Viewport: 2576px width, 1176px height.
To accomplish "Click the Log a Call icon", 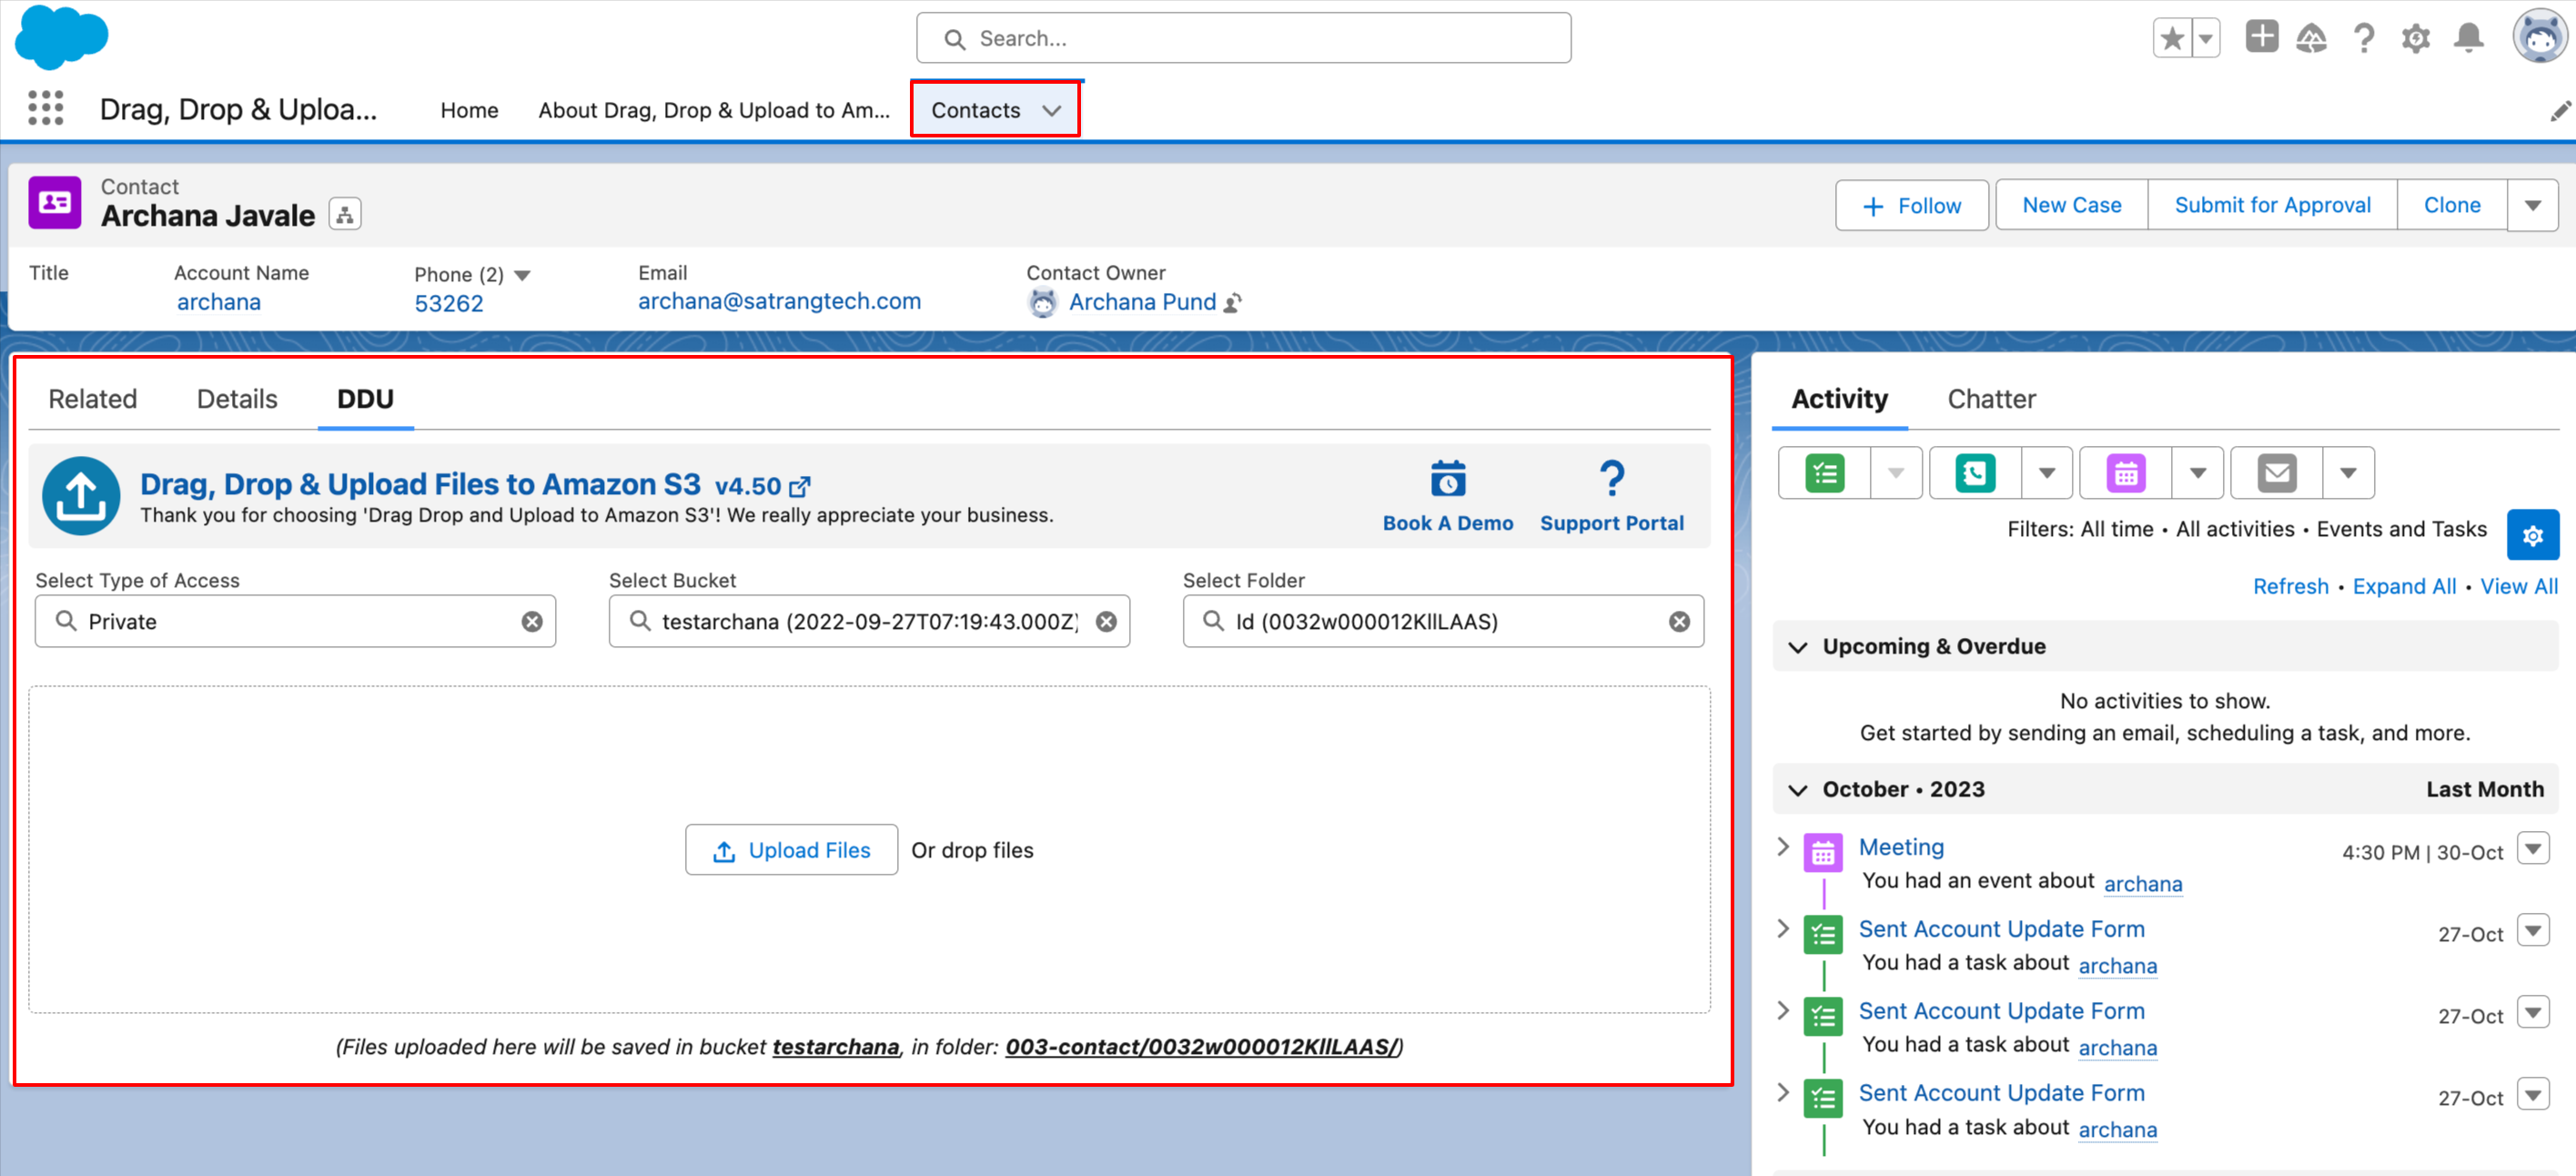I will (x=1975, y=473).
